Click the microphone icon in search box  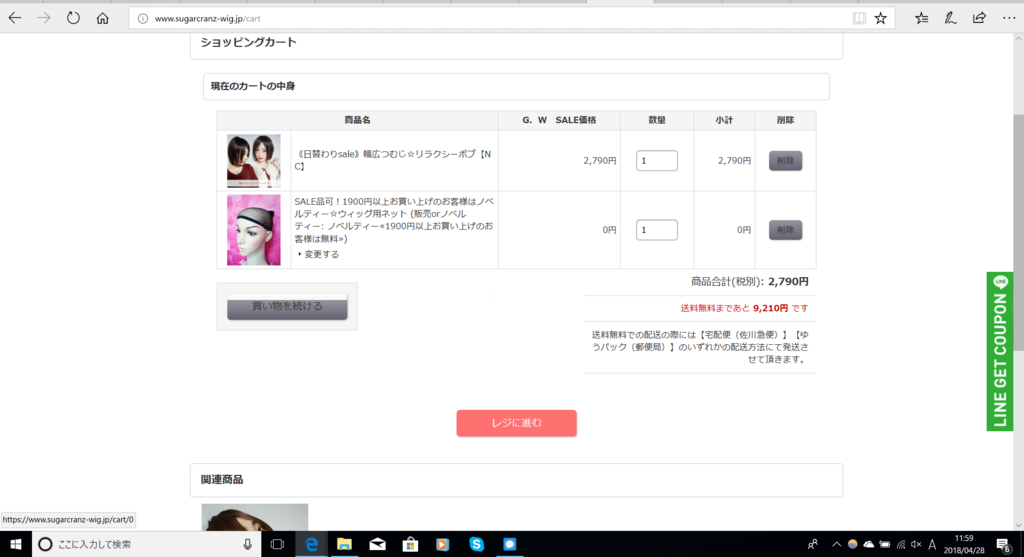pos(248,544)
